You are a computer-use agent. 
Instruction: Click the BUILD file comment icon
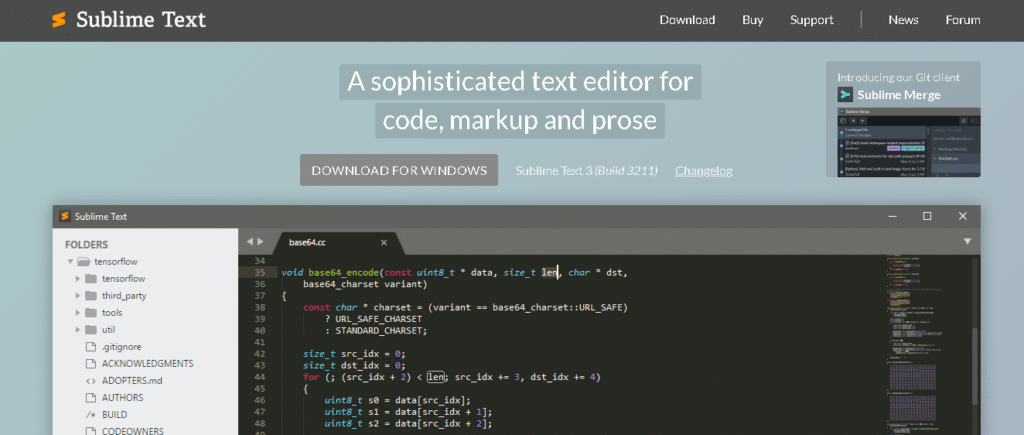(x=91, y=415)
